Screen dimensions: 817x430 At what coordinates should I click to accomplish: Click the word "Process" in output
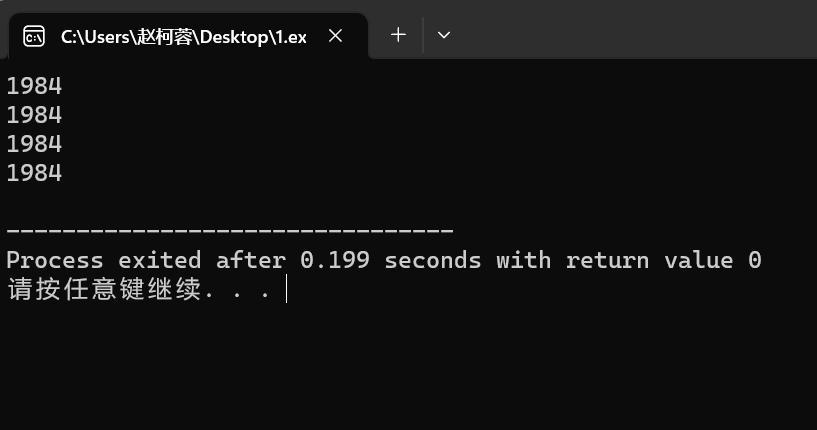[x=55, y=260]
